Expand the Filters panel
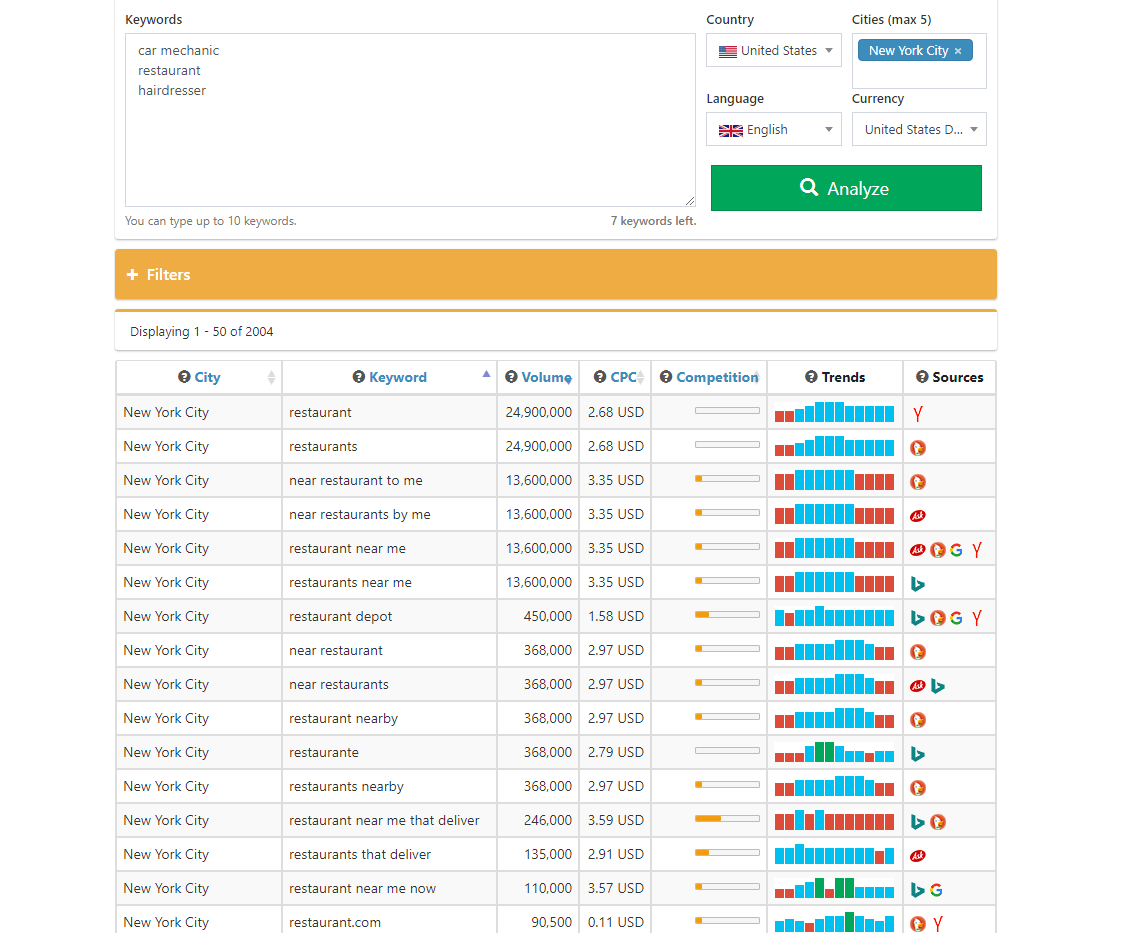Image resolution: width=1121 pixels, height=933 pixels. 556,274
